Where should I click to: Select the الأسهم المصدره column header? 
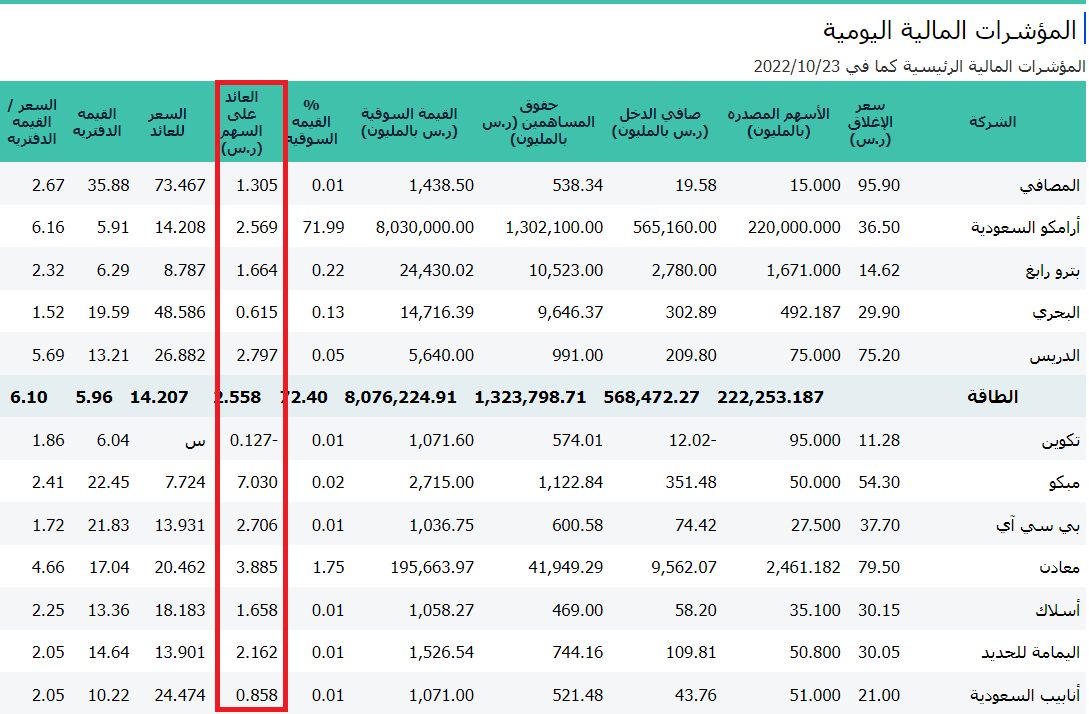point(778,122)
